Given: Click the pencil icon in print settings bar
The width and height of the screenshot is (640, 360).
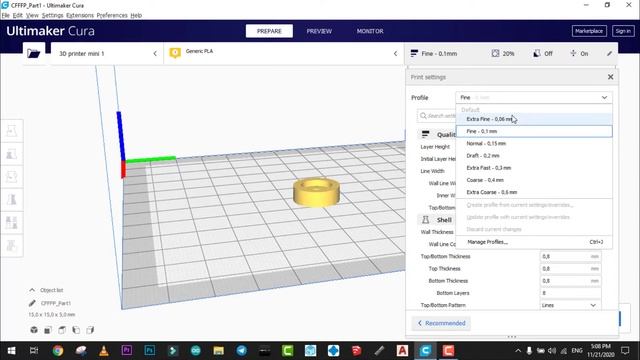Looking at the screenshot, I should [x=609, y=53].
